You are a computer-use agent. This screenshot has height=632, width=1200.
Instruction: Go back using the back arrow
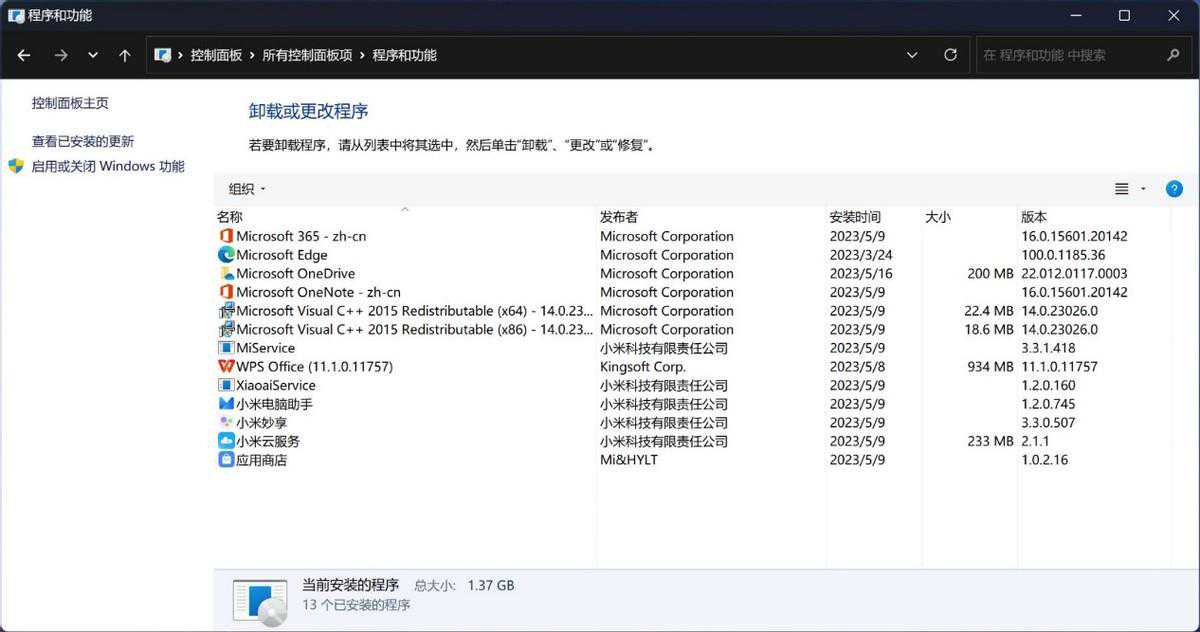[24, 56]
